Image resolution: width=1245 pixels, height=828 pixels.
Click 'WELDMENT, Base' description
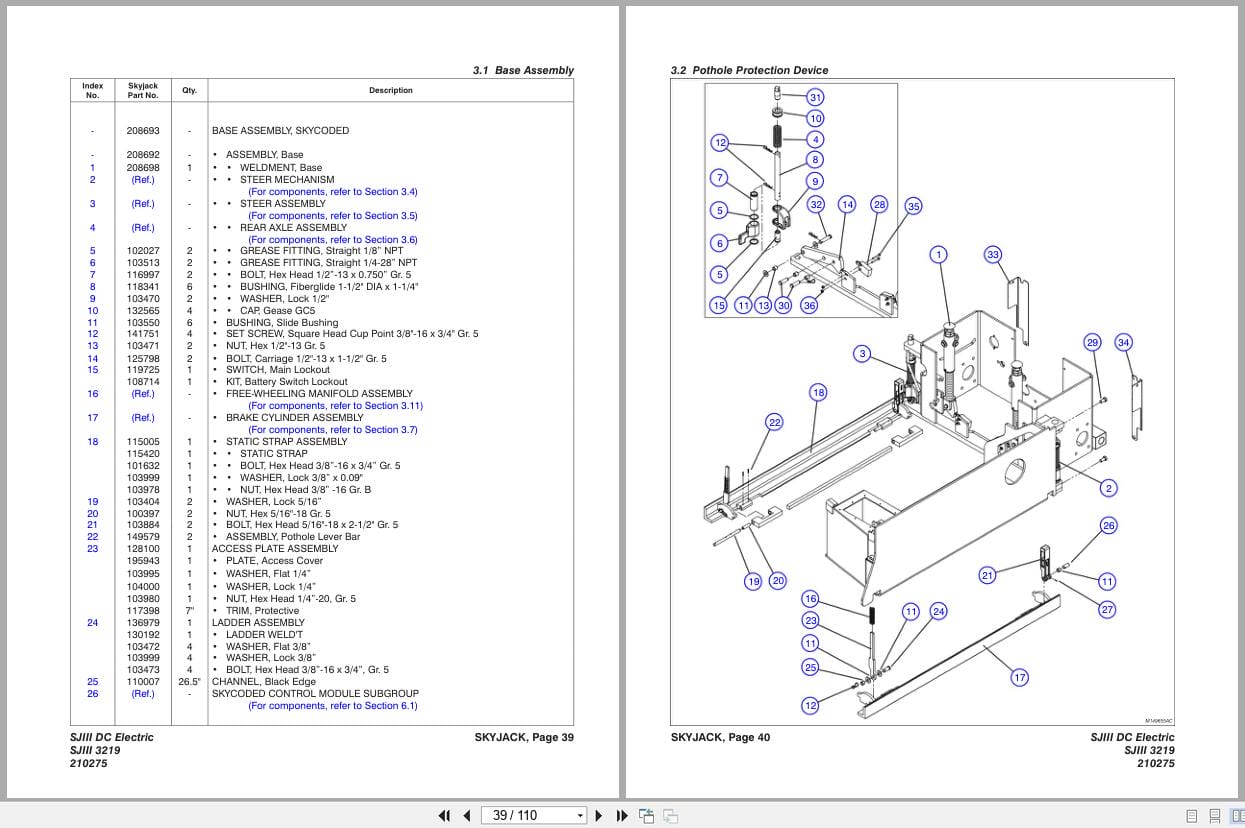pos(281,168)
